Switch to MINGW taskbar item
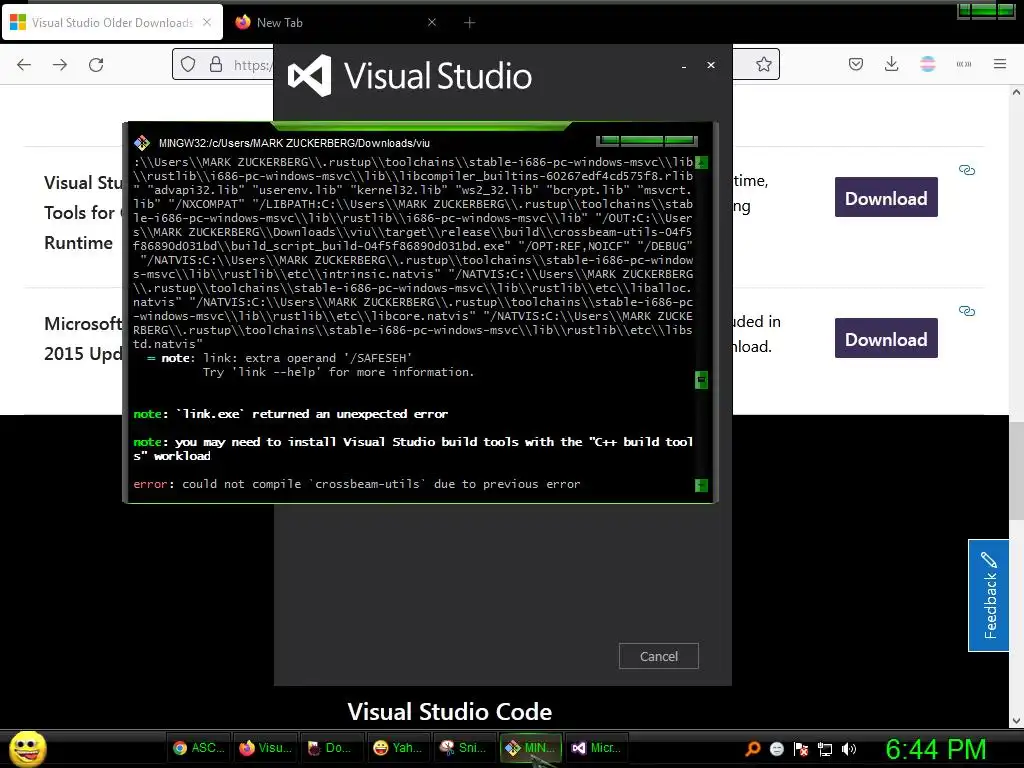The width and height of the screenshot is (1024, 768). [531, 748]
